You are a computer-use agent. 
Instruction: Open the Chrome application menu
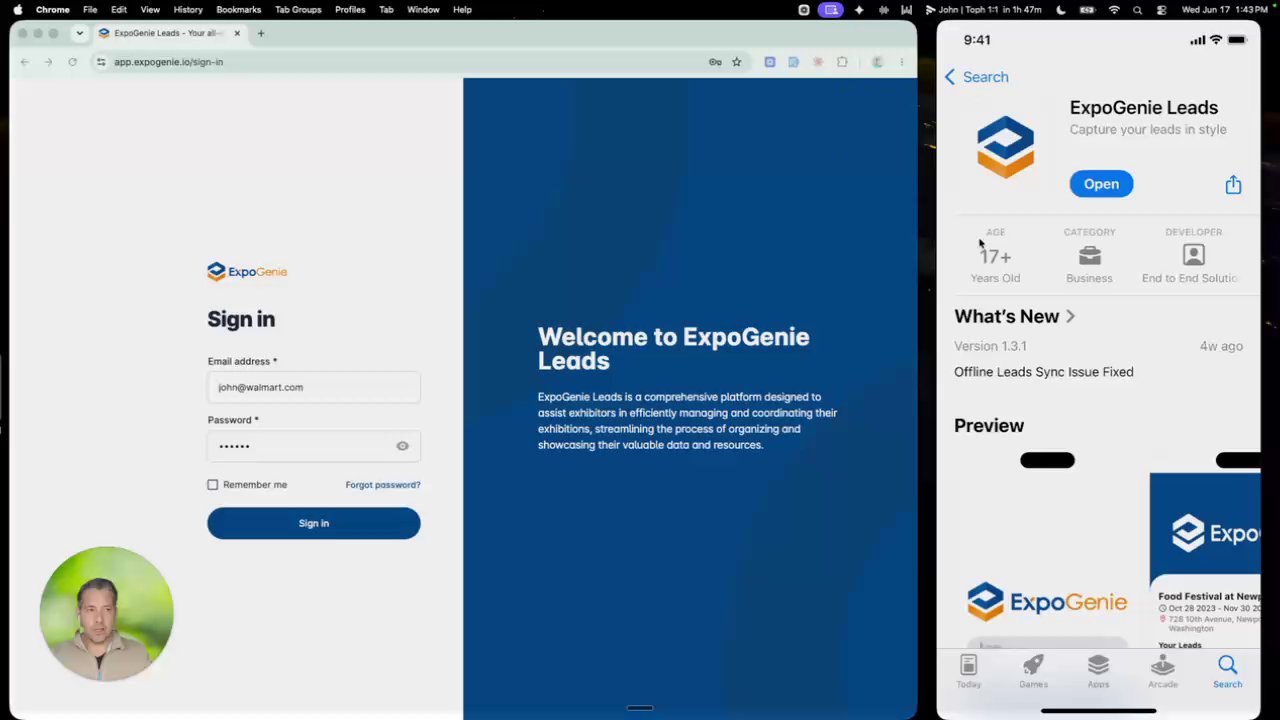pyautogui.click(x=53, y=10)
